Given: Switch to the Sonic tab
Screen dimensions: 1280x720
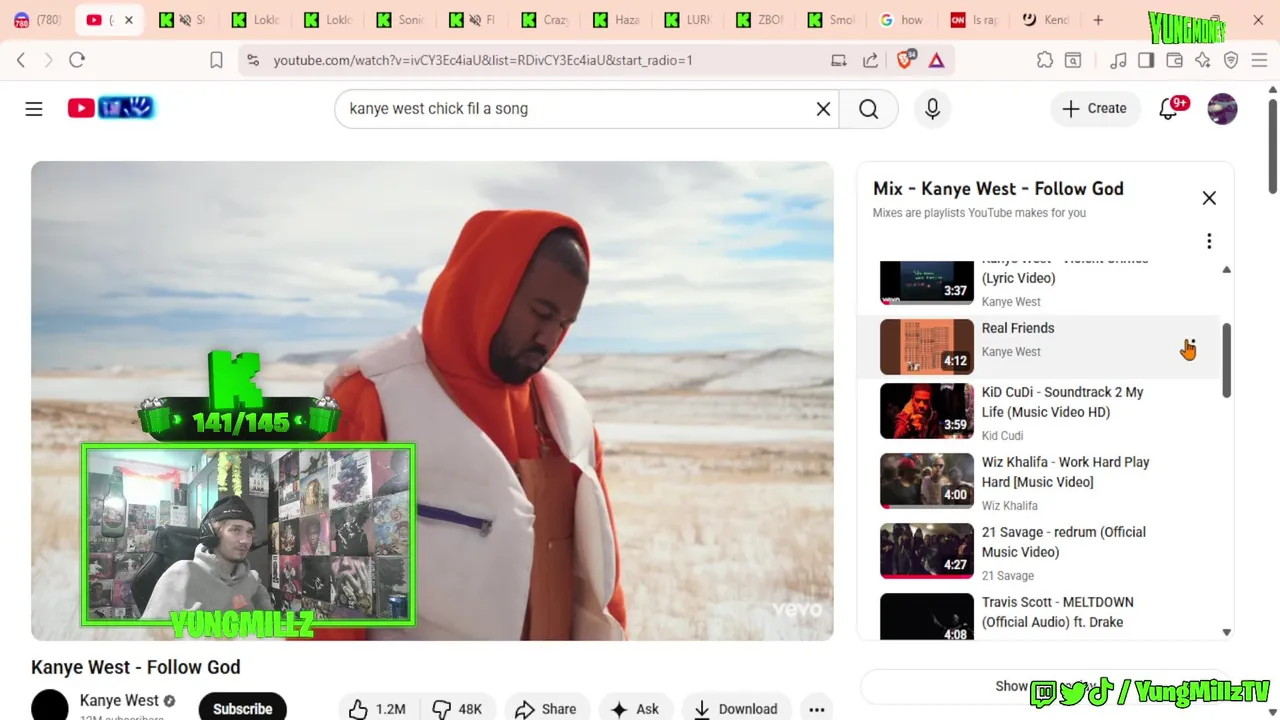Looking at the screenshot, I should 400,20.
